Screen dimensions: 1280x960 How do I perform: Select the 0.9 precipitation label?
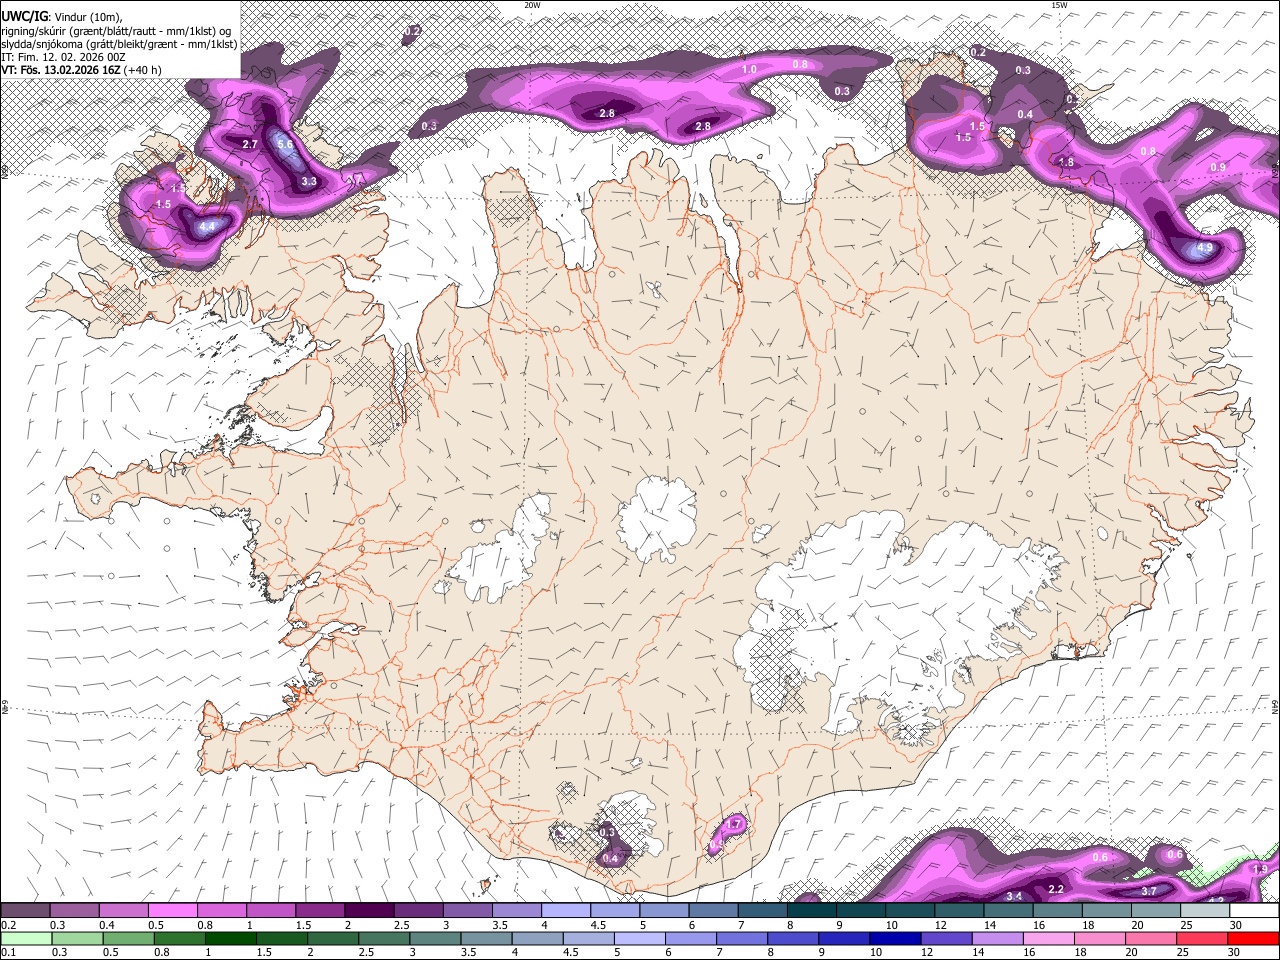(1218, 167)
